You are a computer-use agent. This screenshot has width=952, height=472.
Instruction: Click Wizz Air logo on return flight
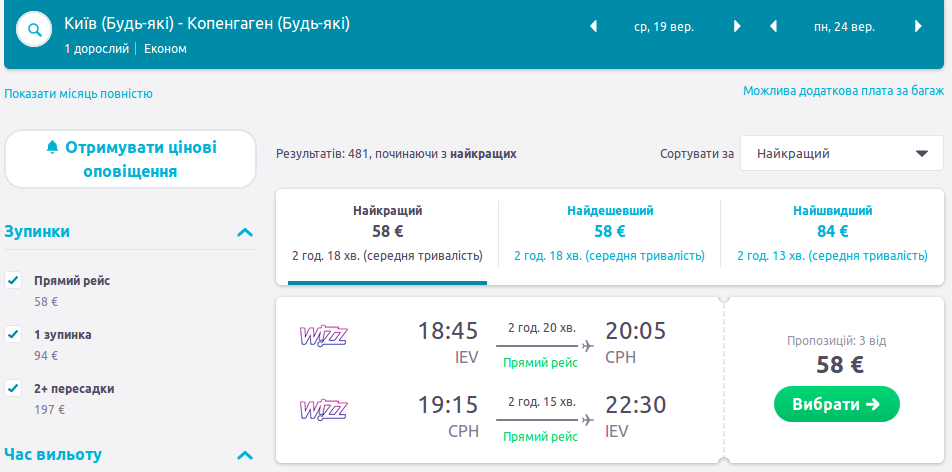click(323, 409)
